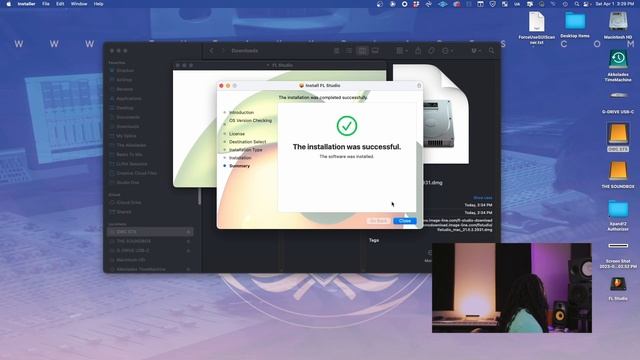640x360 pixels.
Task: Open the Finder group-by dropdown
Action: click(402, 51)
